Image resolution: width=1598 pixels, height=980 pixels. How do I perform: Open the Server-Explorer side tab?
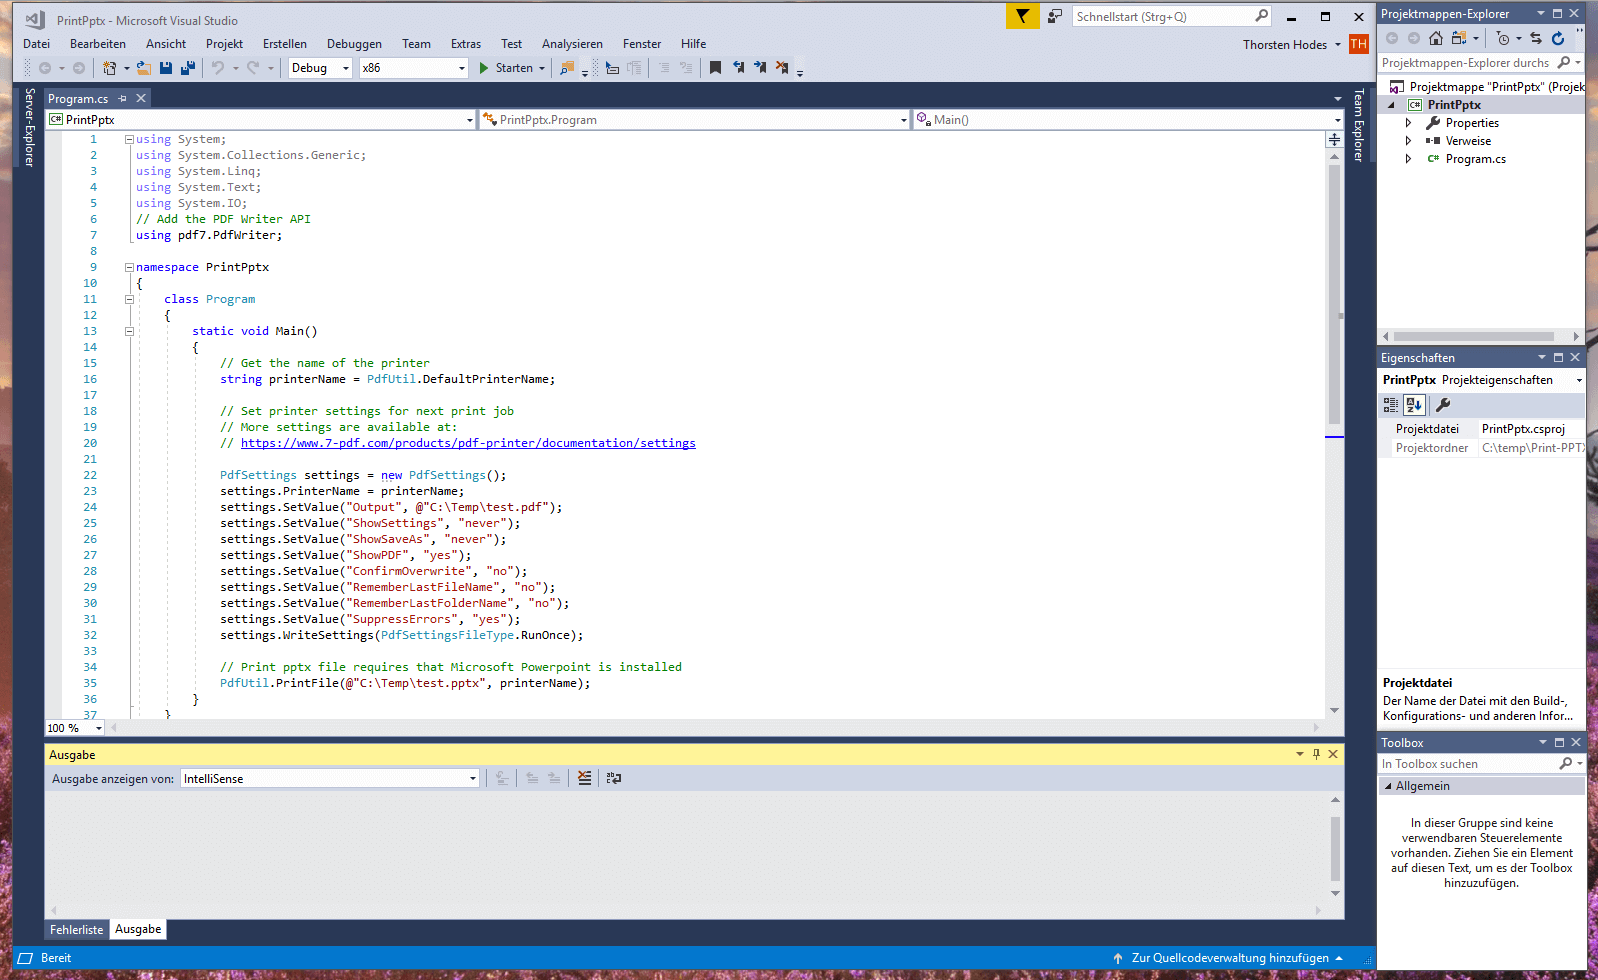click(x=29, y=127)
